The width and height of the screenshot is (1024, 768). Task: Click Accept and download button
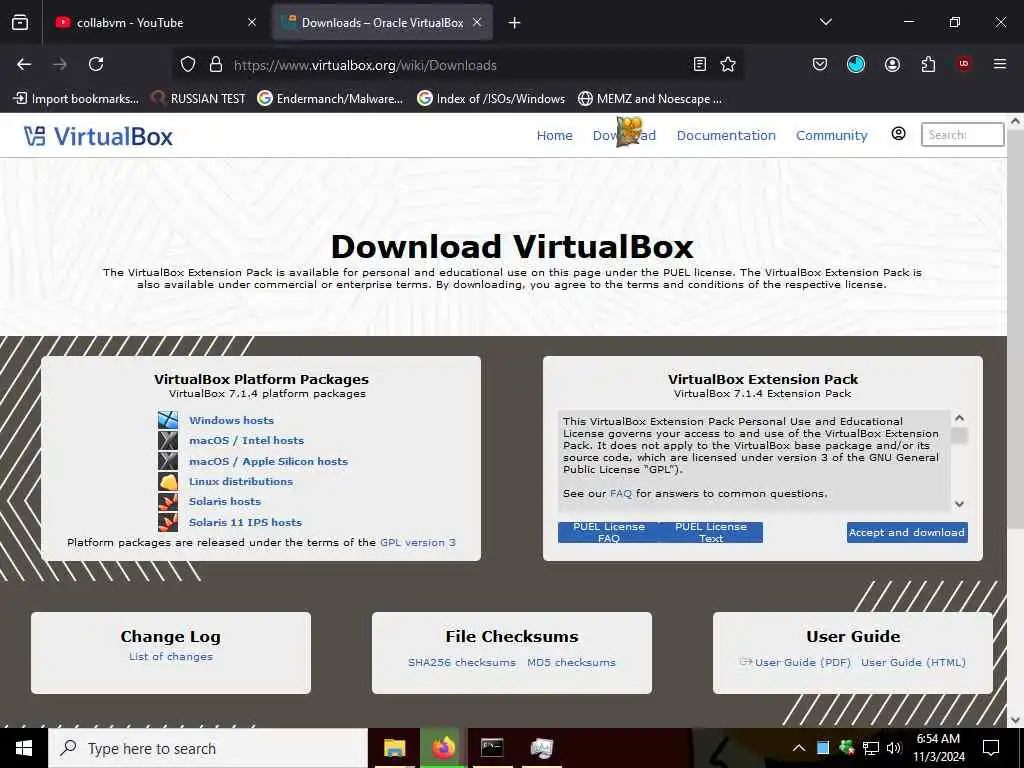[x=907, y=532]
